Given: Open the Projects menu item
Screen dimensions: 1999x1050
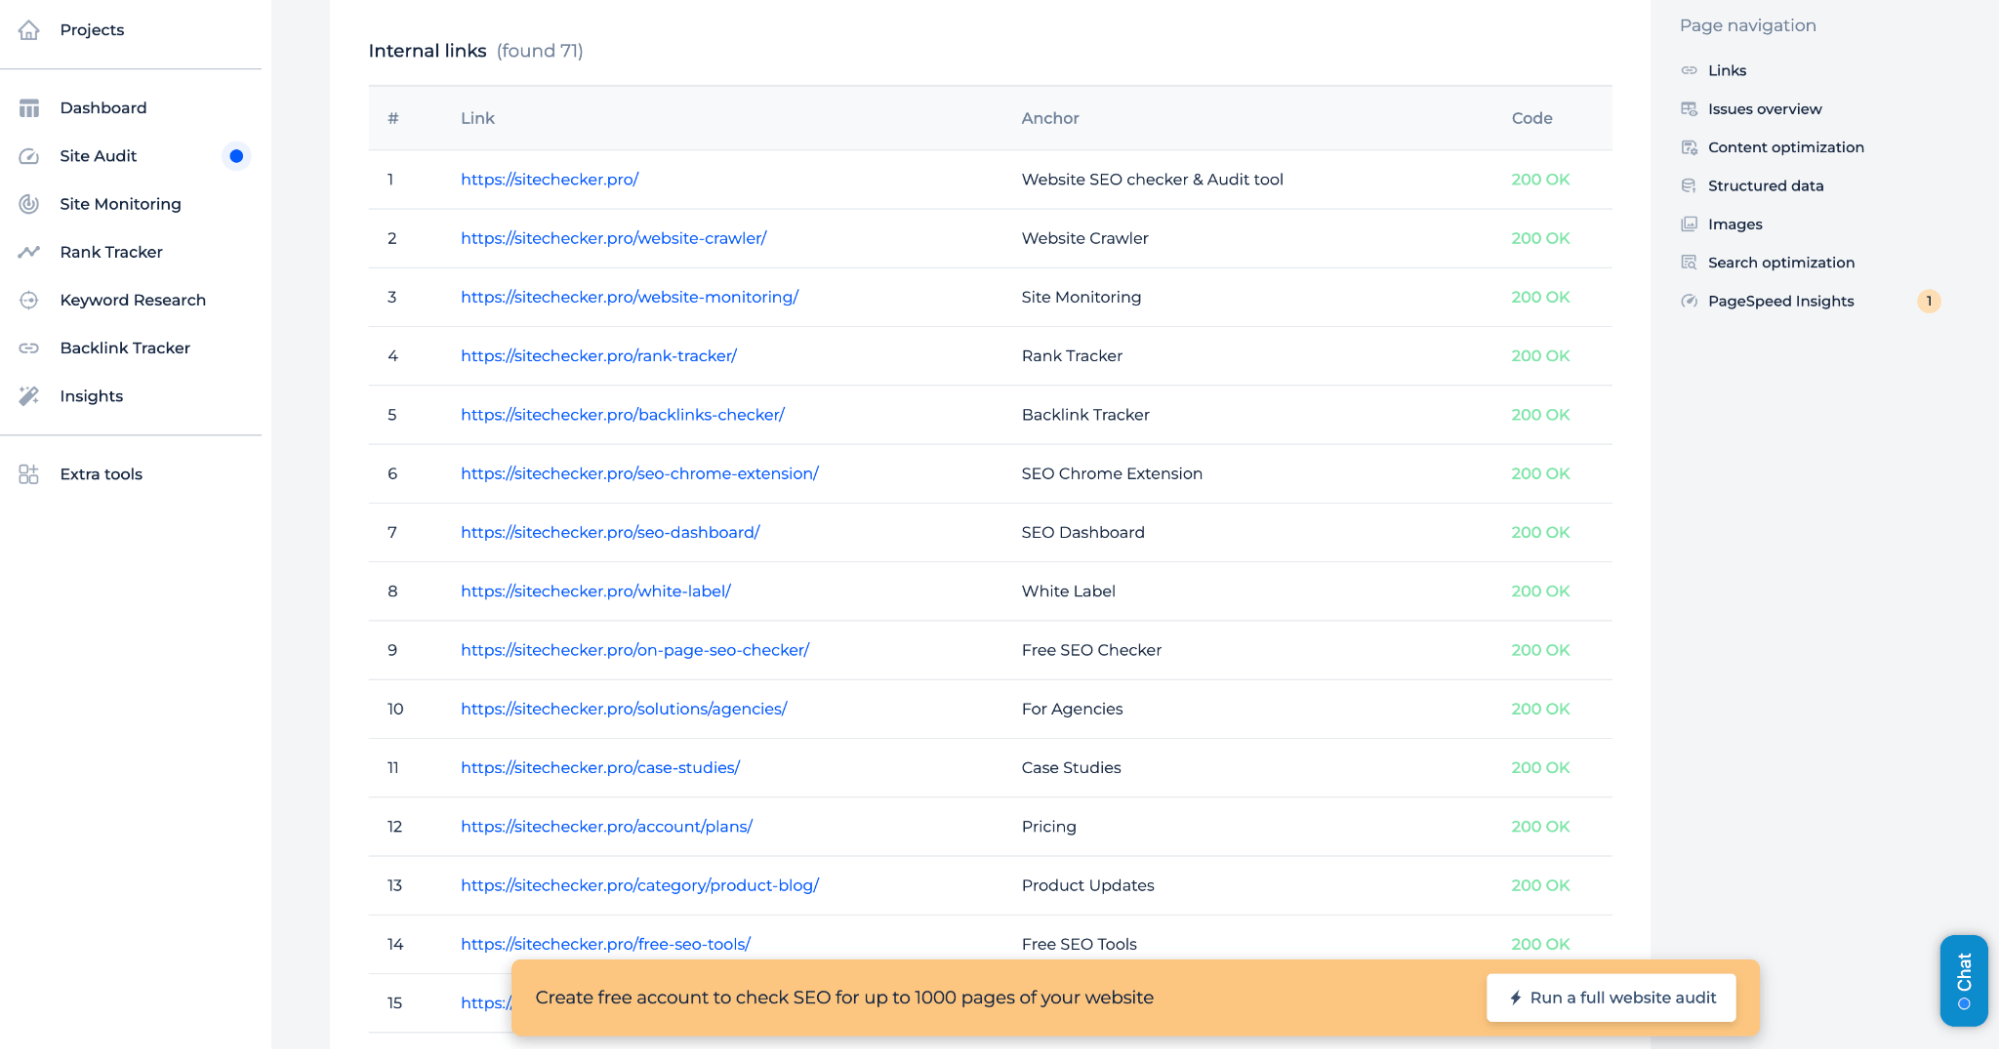Looking at the screenshot, I should [x=92, y=30].
